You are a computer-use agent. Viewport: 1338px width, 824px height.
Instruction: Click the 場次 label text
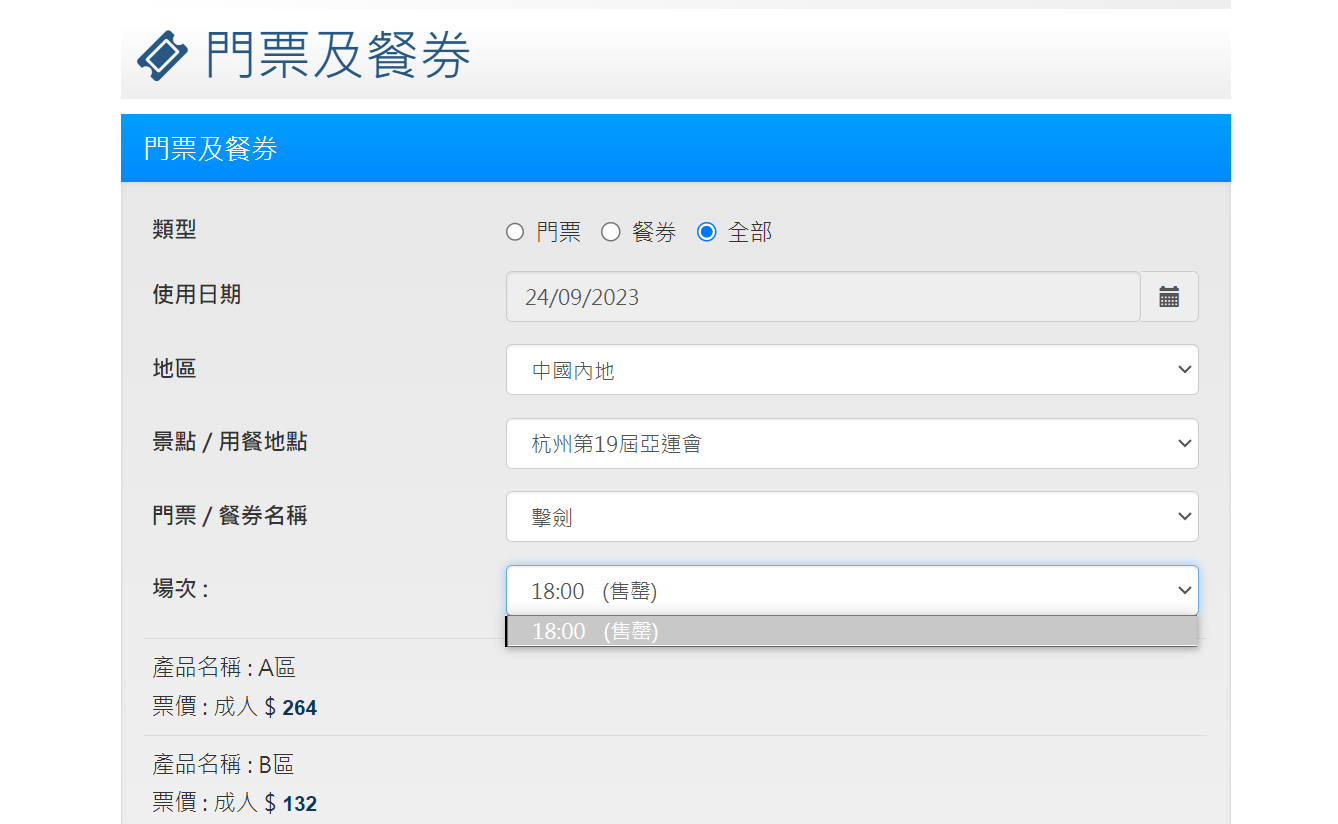180,589
